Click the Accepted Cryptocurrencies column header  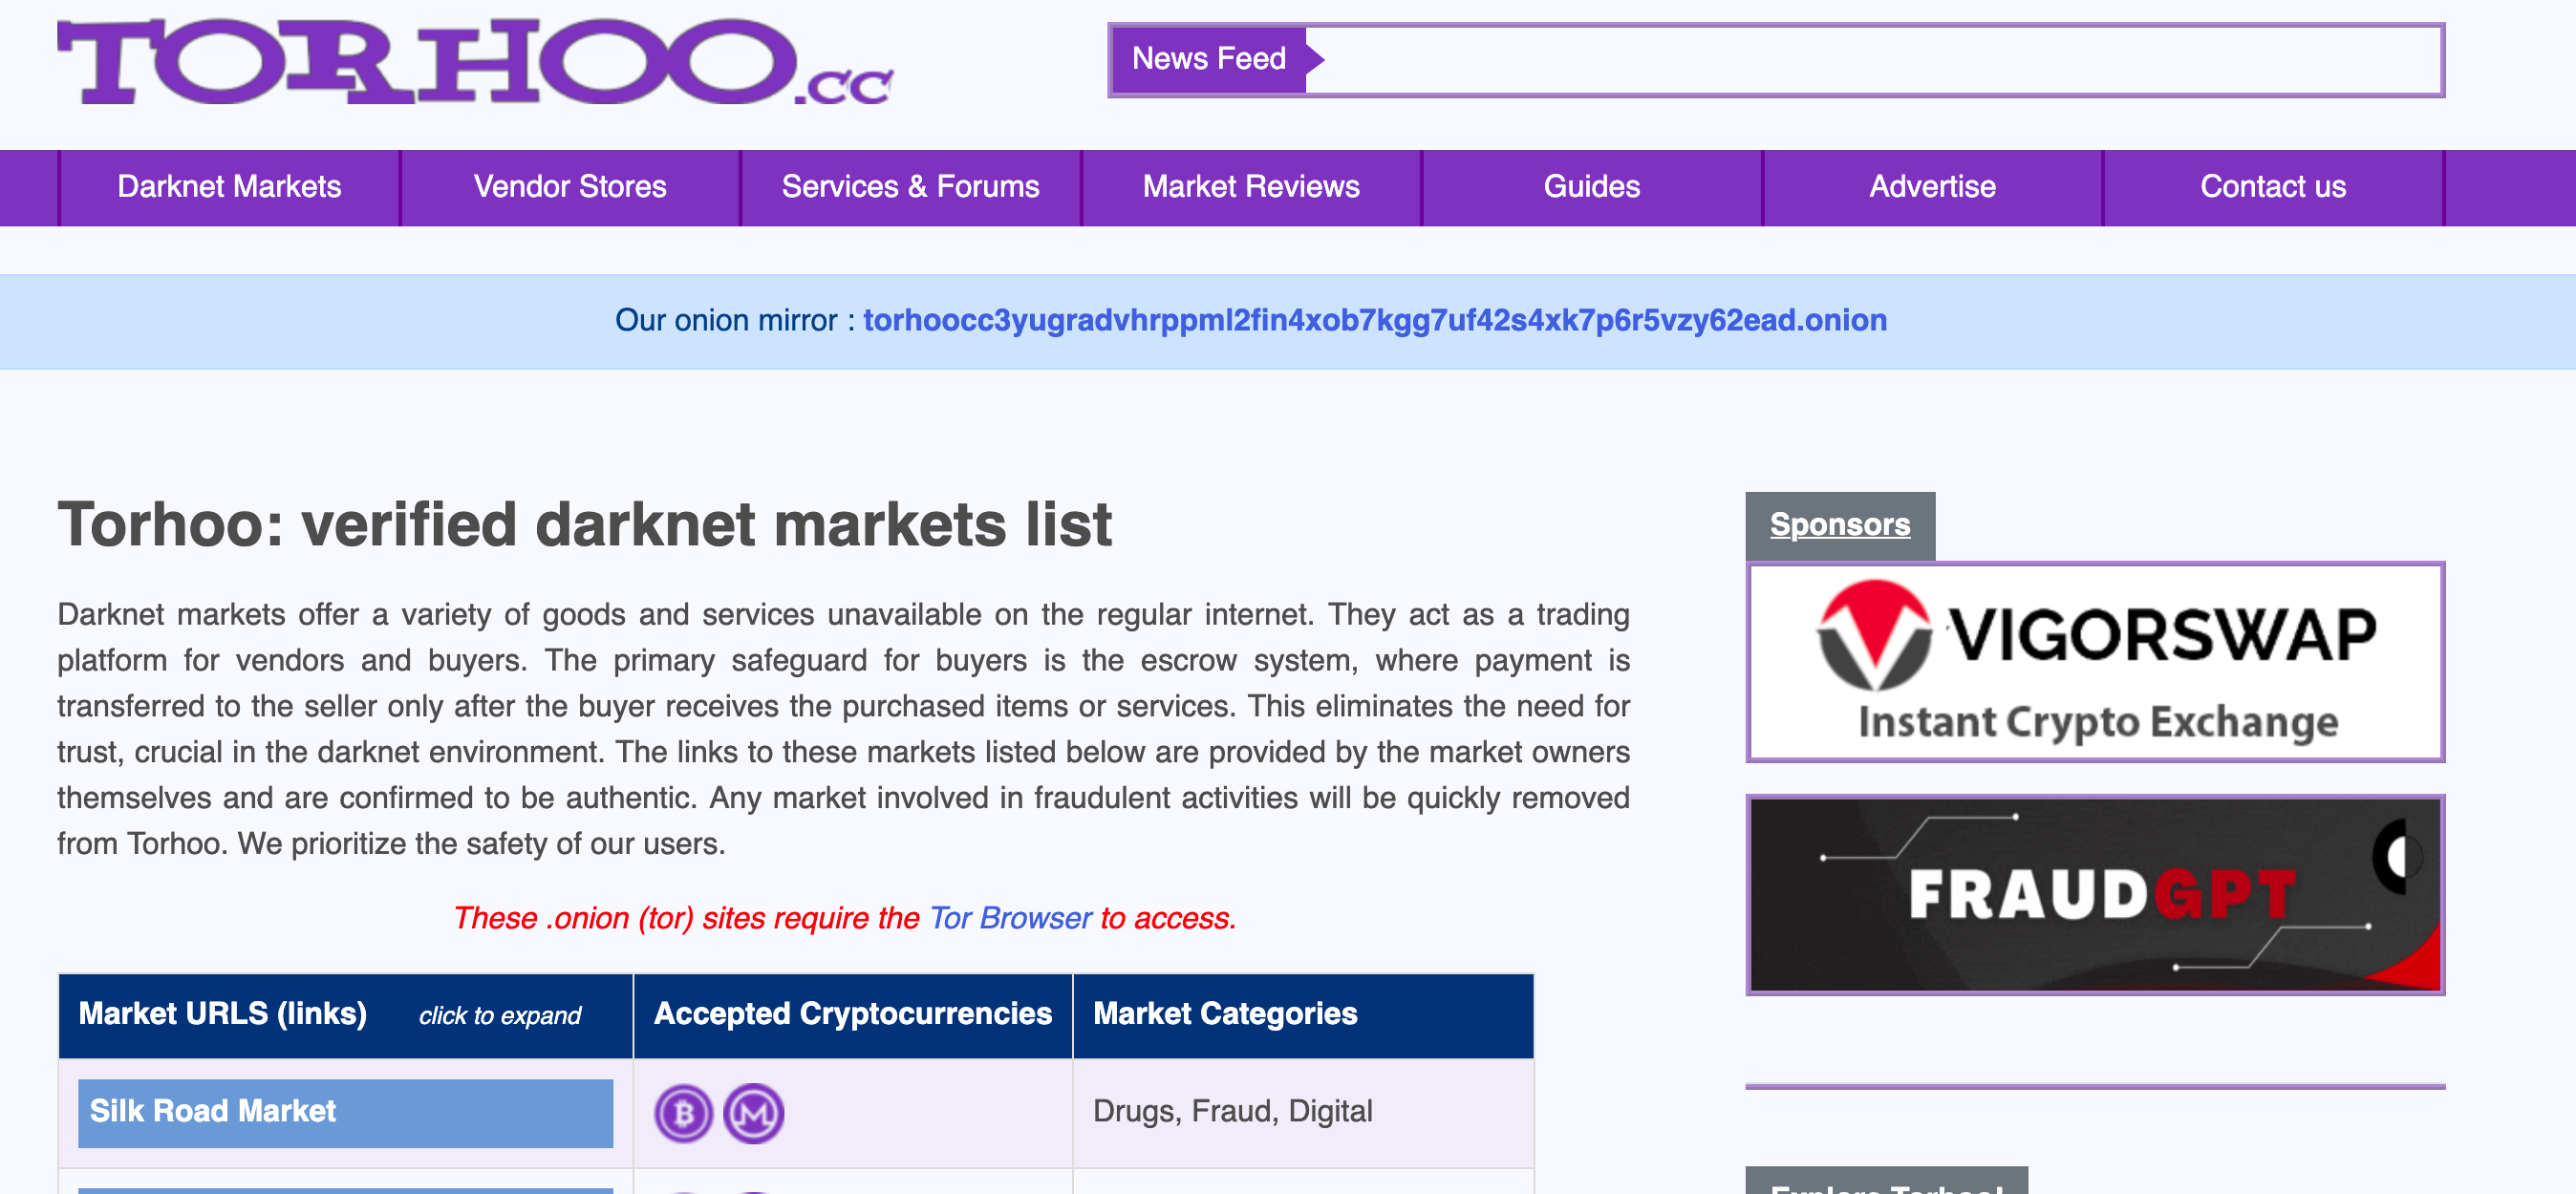853,1014
